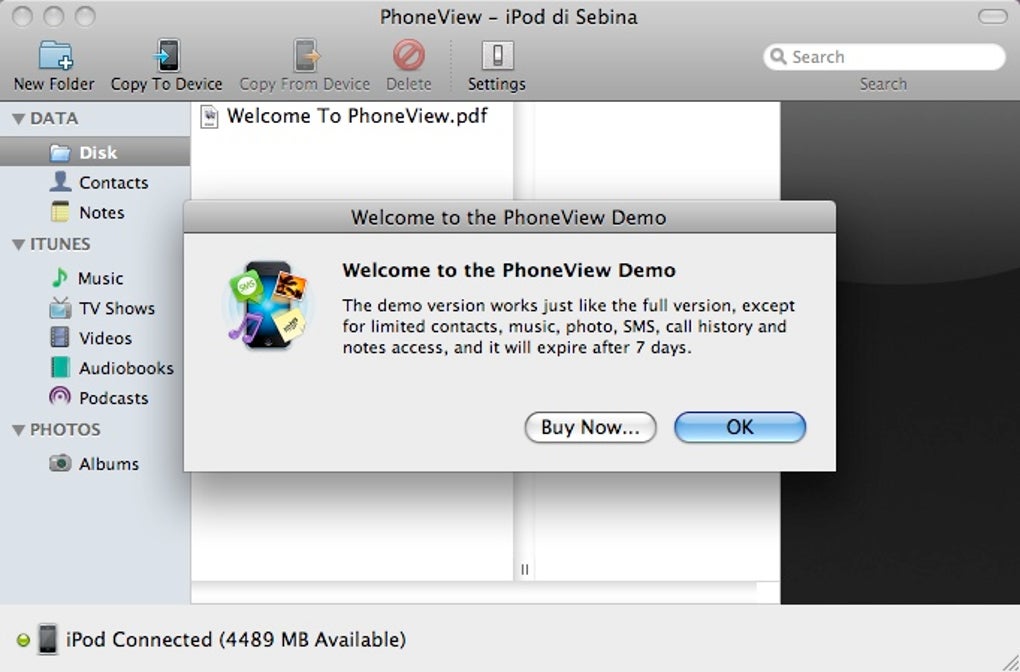Click the ITUNES section header text
The image size is (1020, 672).
[x=60, y=244]
